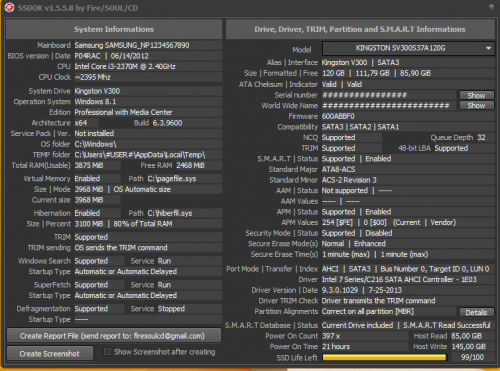Select SSD life 99/100 value
This screenshot has width=500, height=371.
[x=472, y=357]
